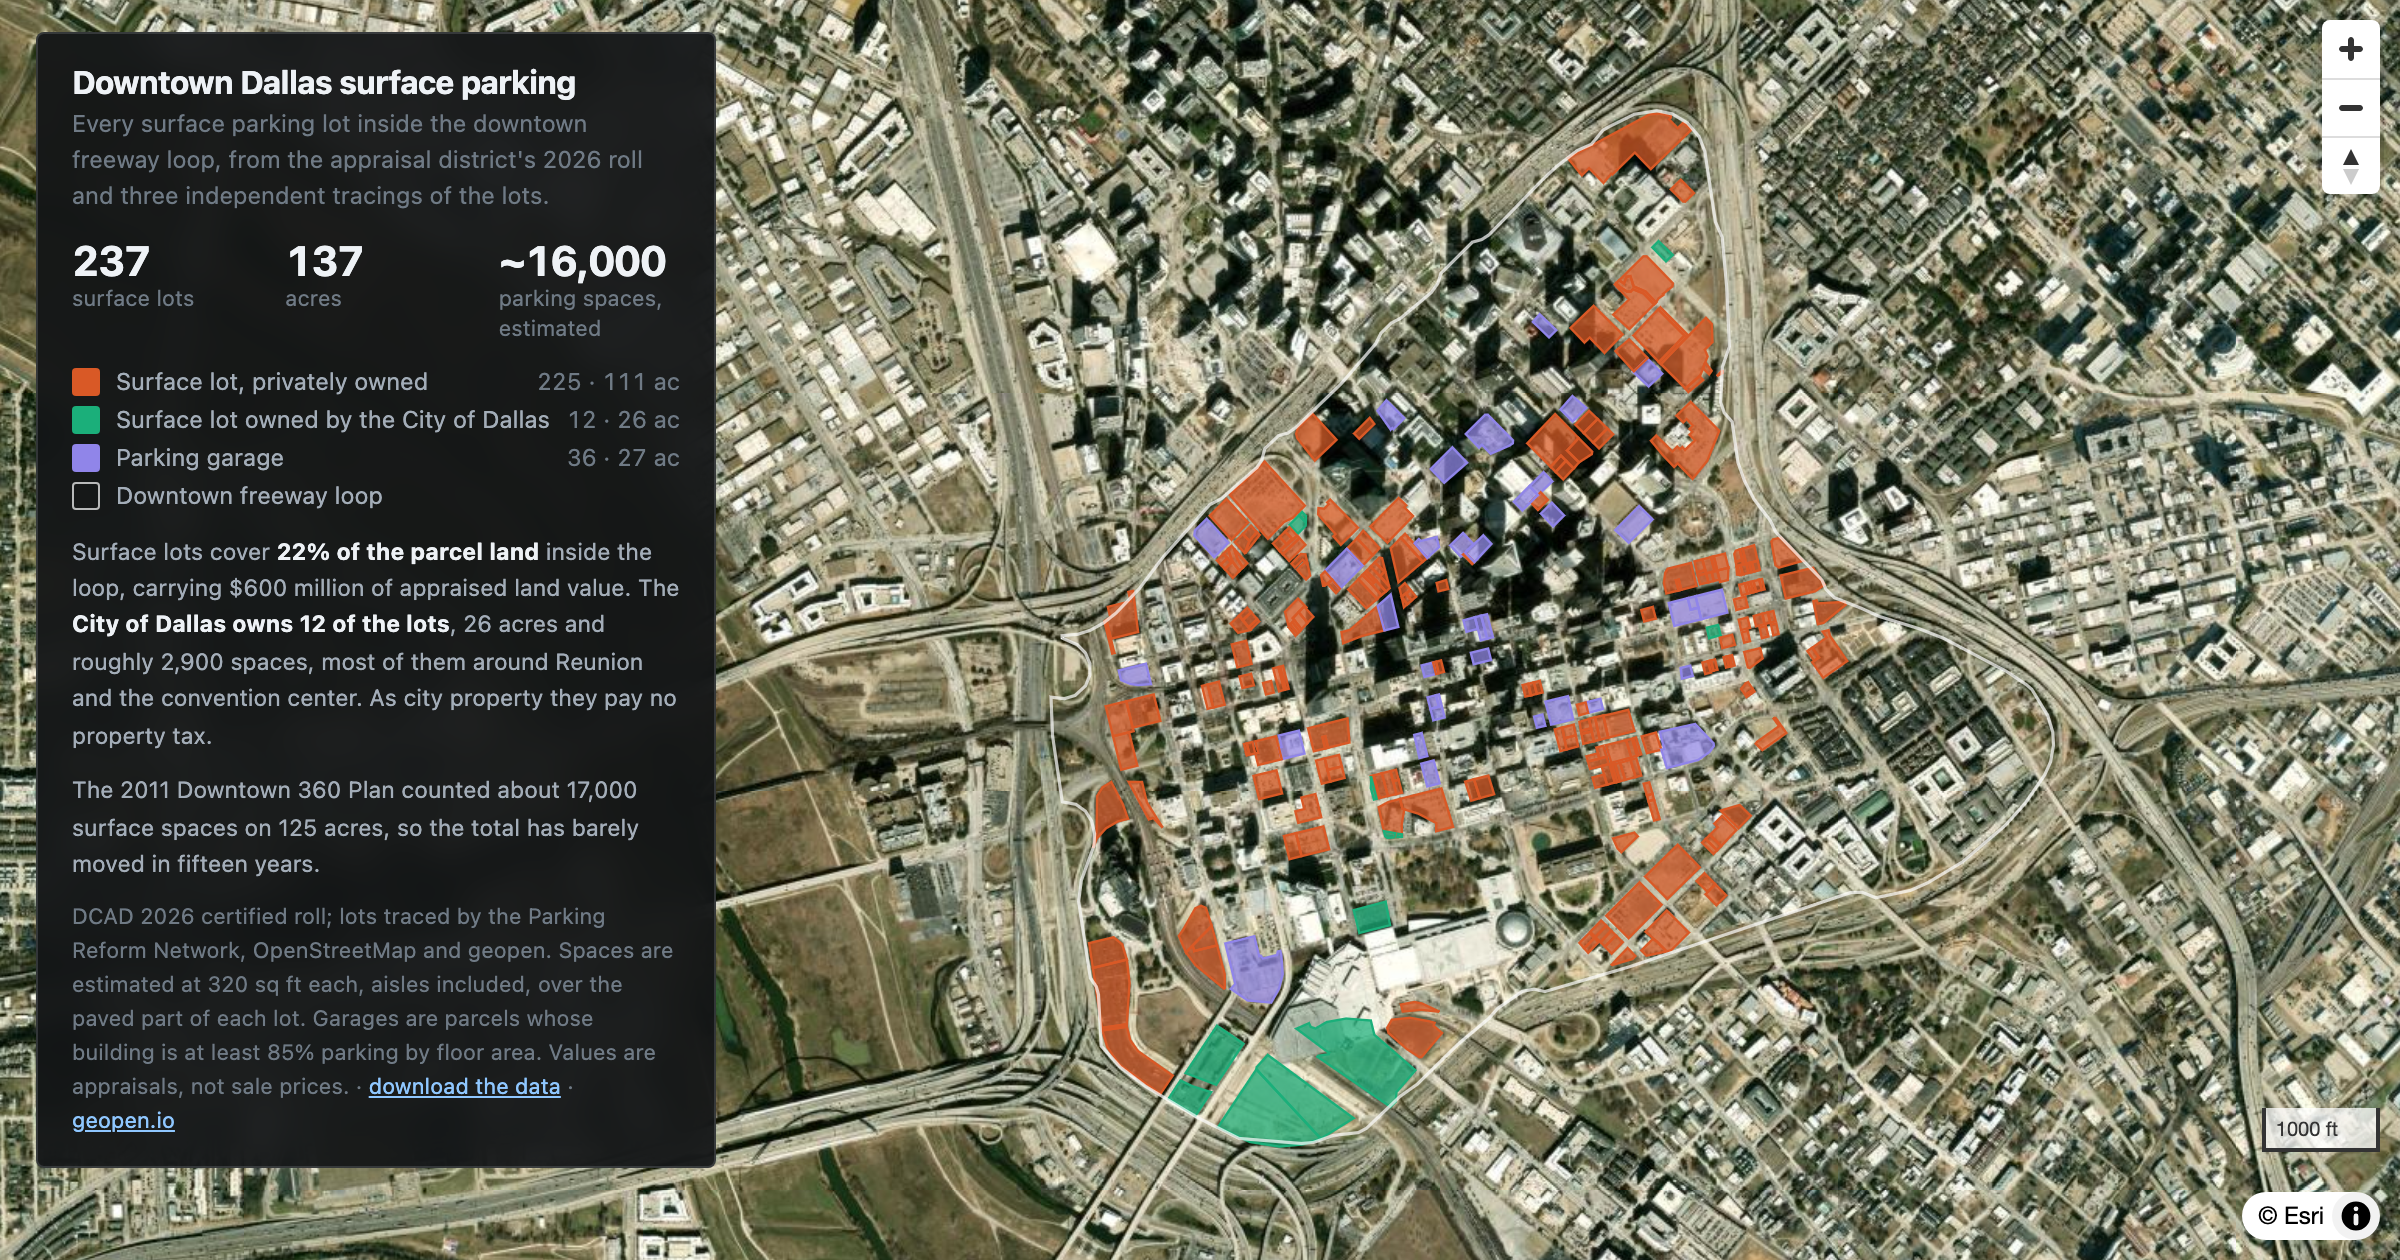This screenshot has height=1260, width=2400.
Task: Click the green City of Dallas lot swatch
Action: tap(86, 420)
